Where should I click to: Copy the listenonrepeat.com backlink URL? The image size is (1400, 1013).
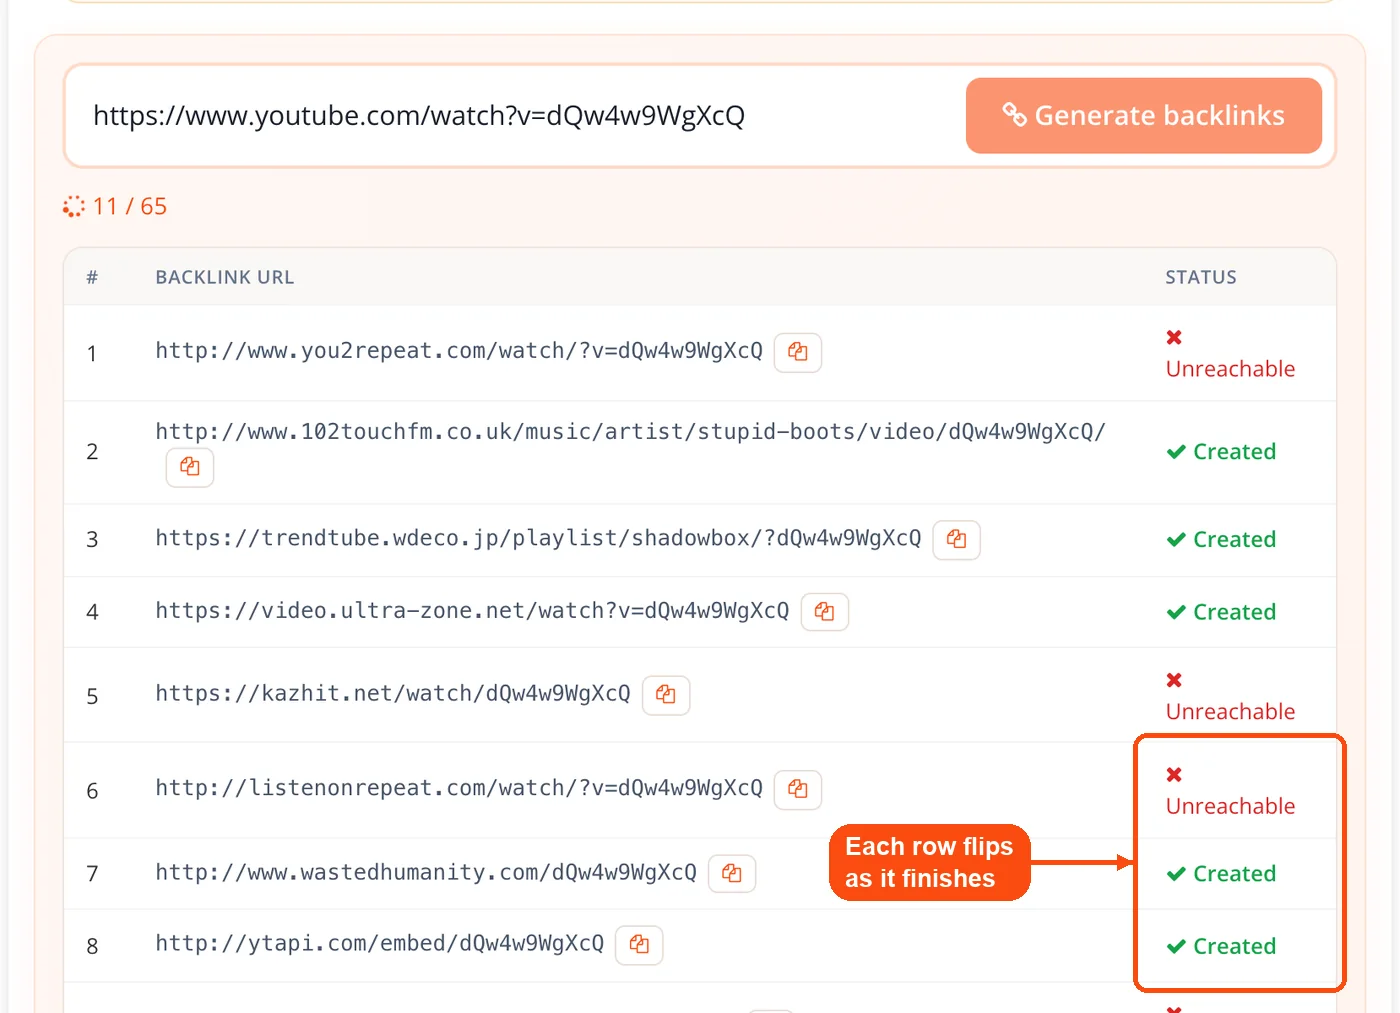click(798, 789)
